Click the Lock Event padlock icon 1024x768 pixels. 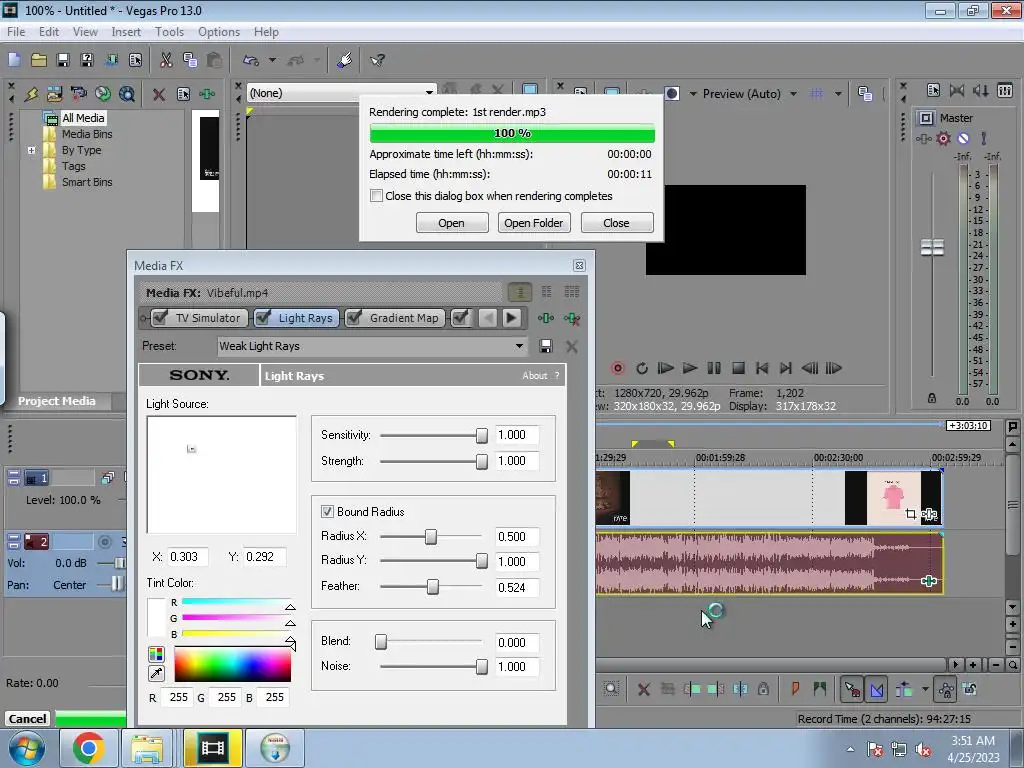pos(763,689)
